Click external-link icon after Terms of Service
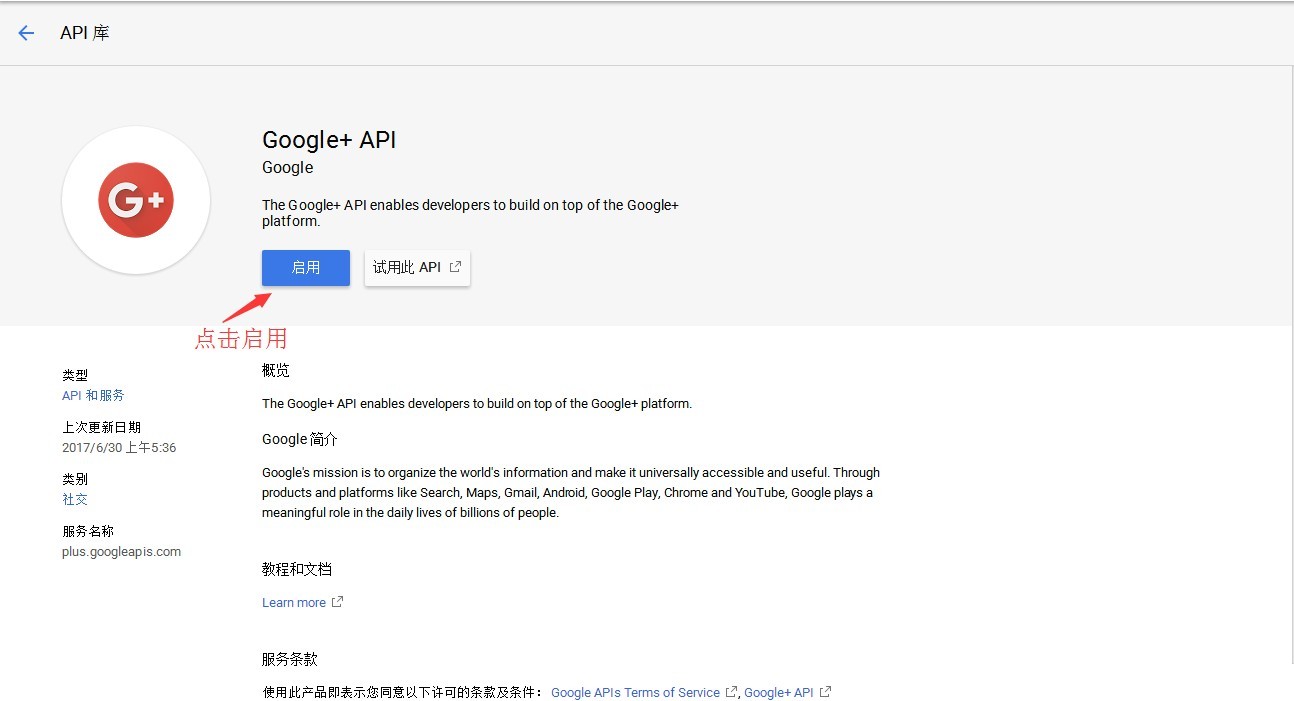The image size is (1294, 701). (x=731, y=692)
